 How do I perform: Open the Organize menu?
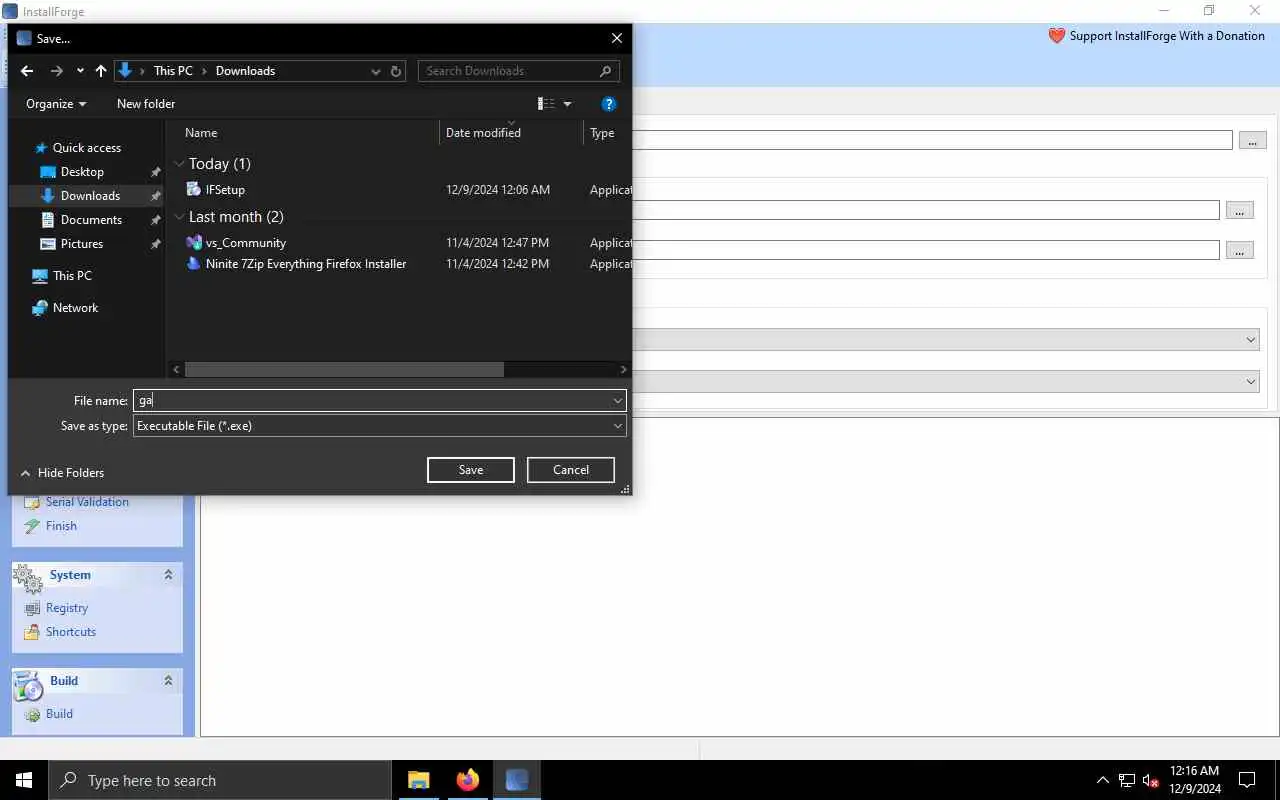point(56,104)
